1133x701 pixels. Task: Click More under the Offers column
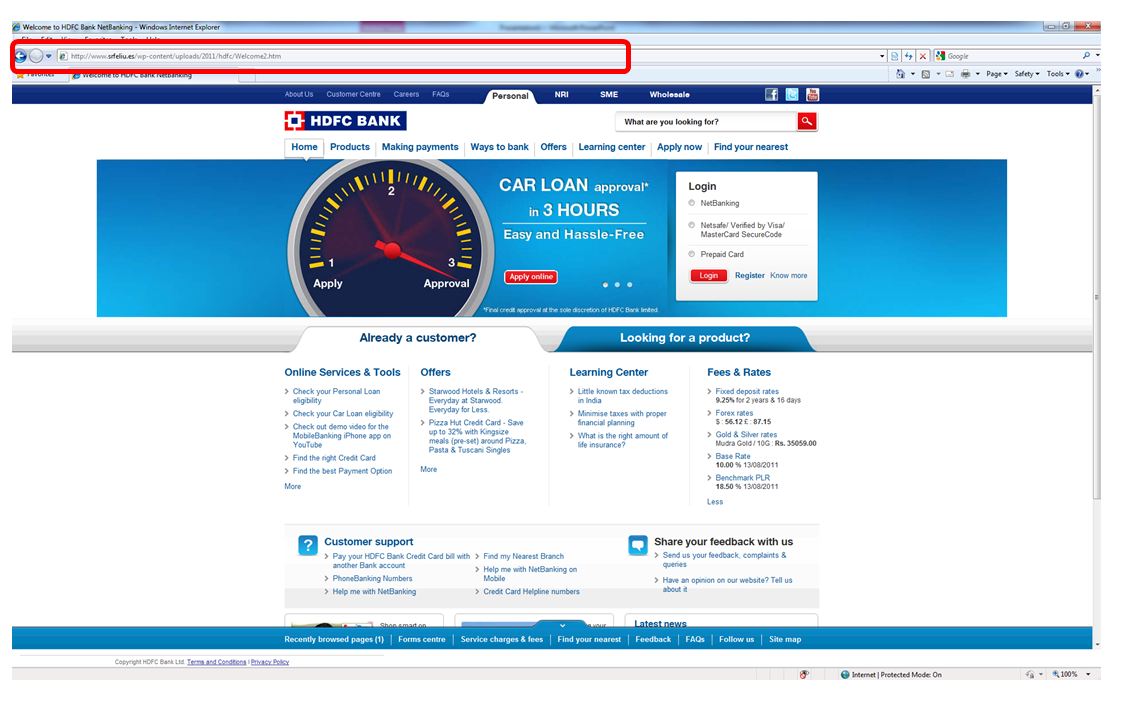tap(428, 470)
